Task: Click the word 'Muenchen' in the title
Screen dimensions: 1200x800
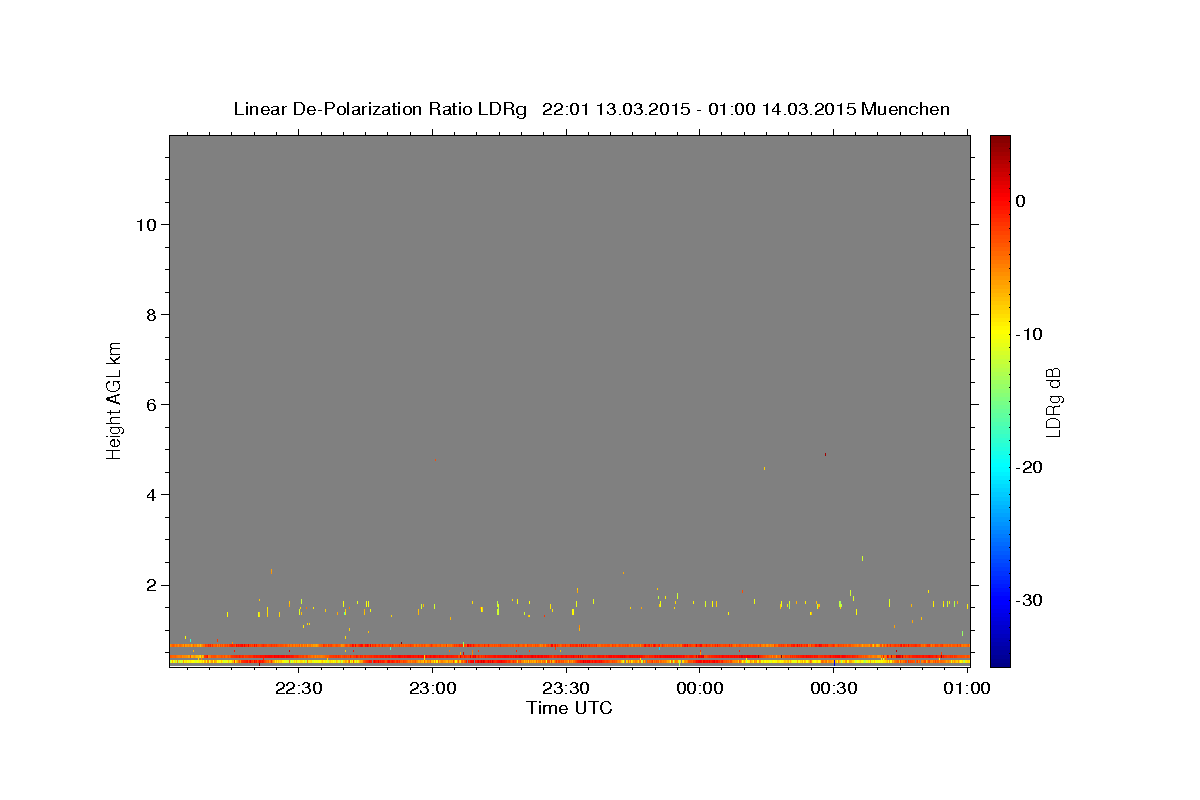Action: click(x=905, y=109)
